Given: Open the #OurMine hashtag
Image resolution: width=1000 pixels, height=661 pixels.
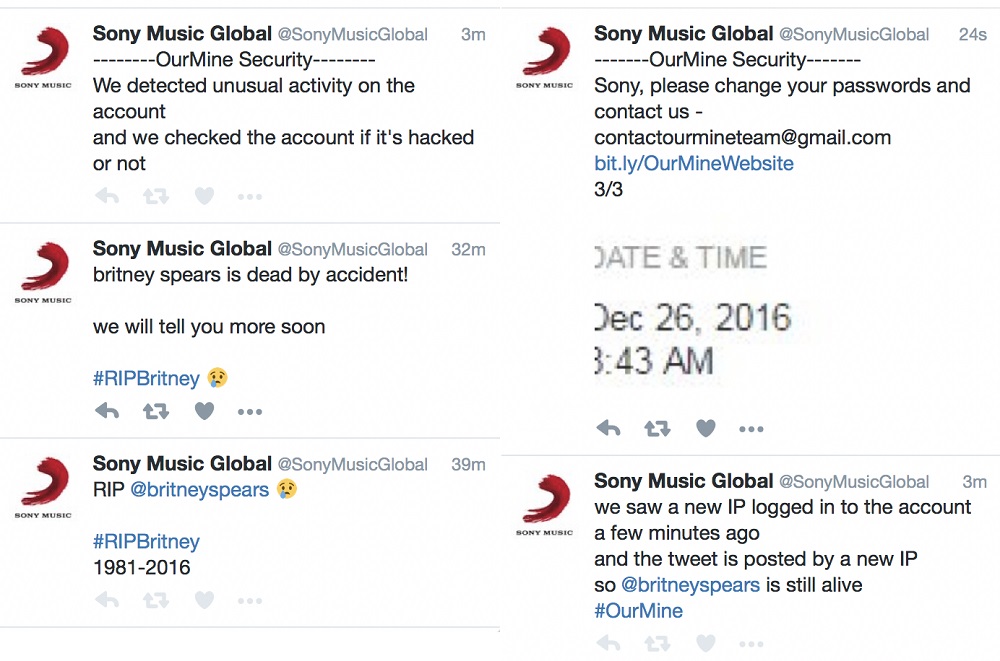Looking at the screenshot, I should pyautogui.click(x=638, y=611).
